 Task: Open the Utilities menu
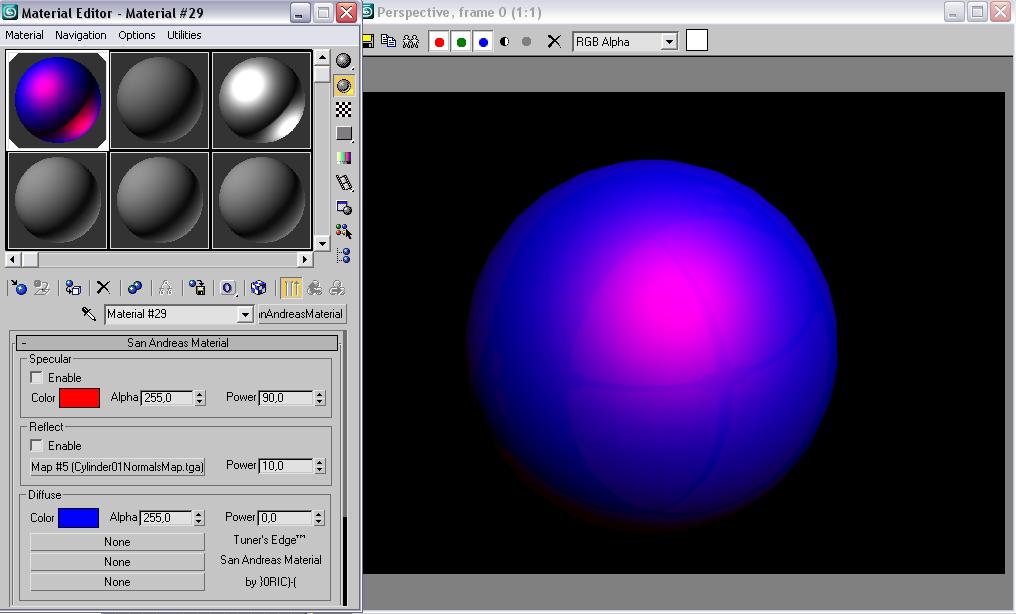[x=184, y=35]
